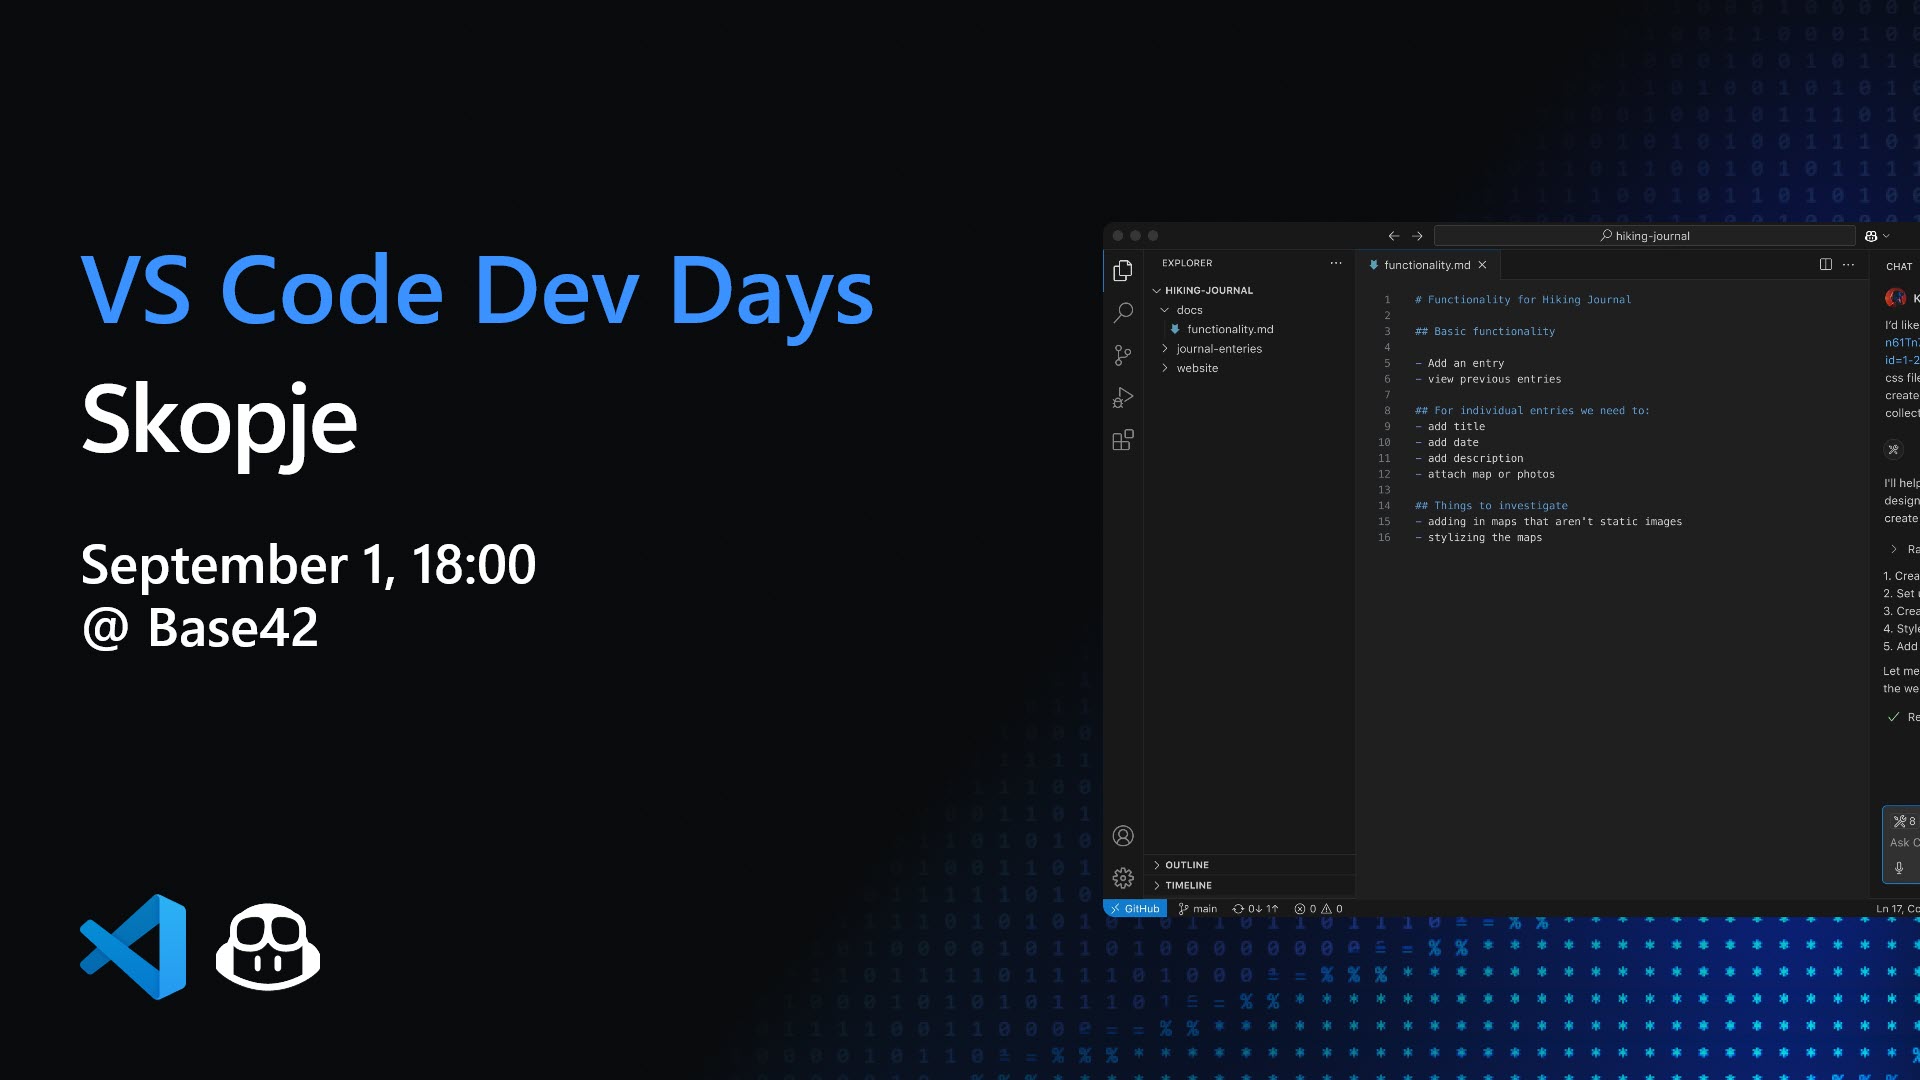
Task: Open the n61Tn link in the chat
Action: (1902, 342)
